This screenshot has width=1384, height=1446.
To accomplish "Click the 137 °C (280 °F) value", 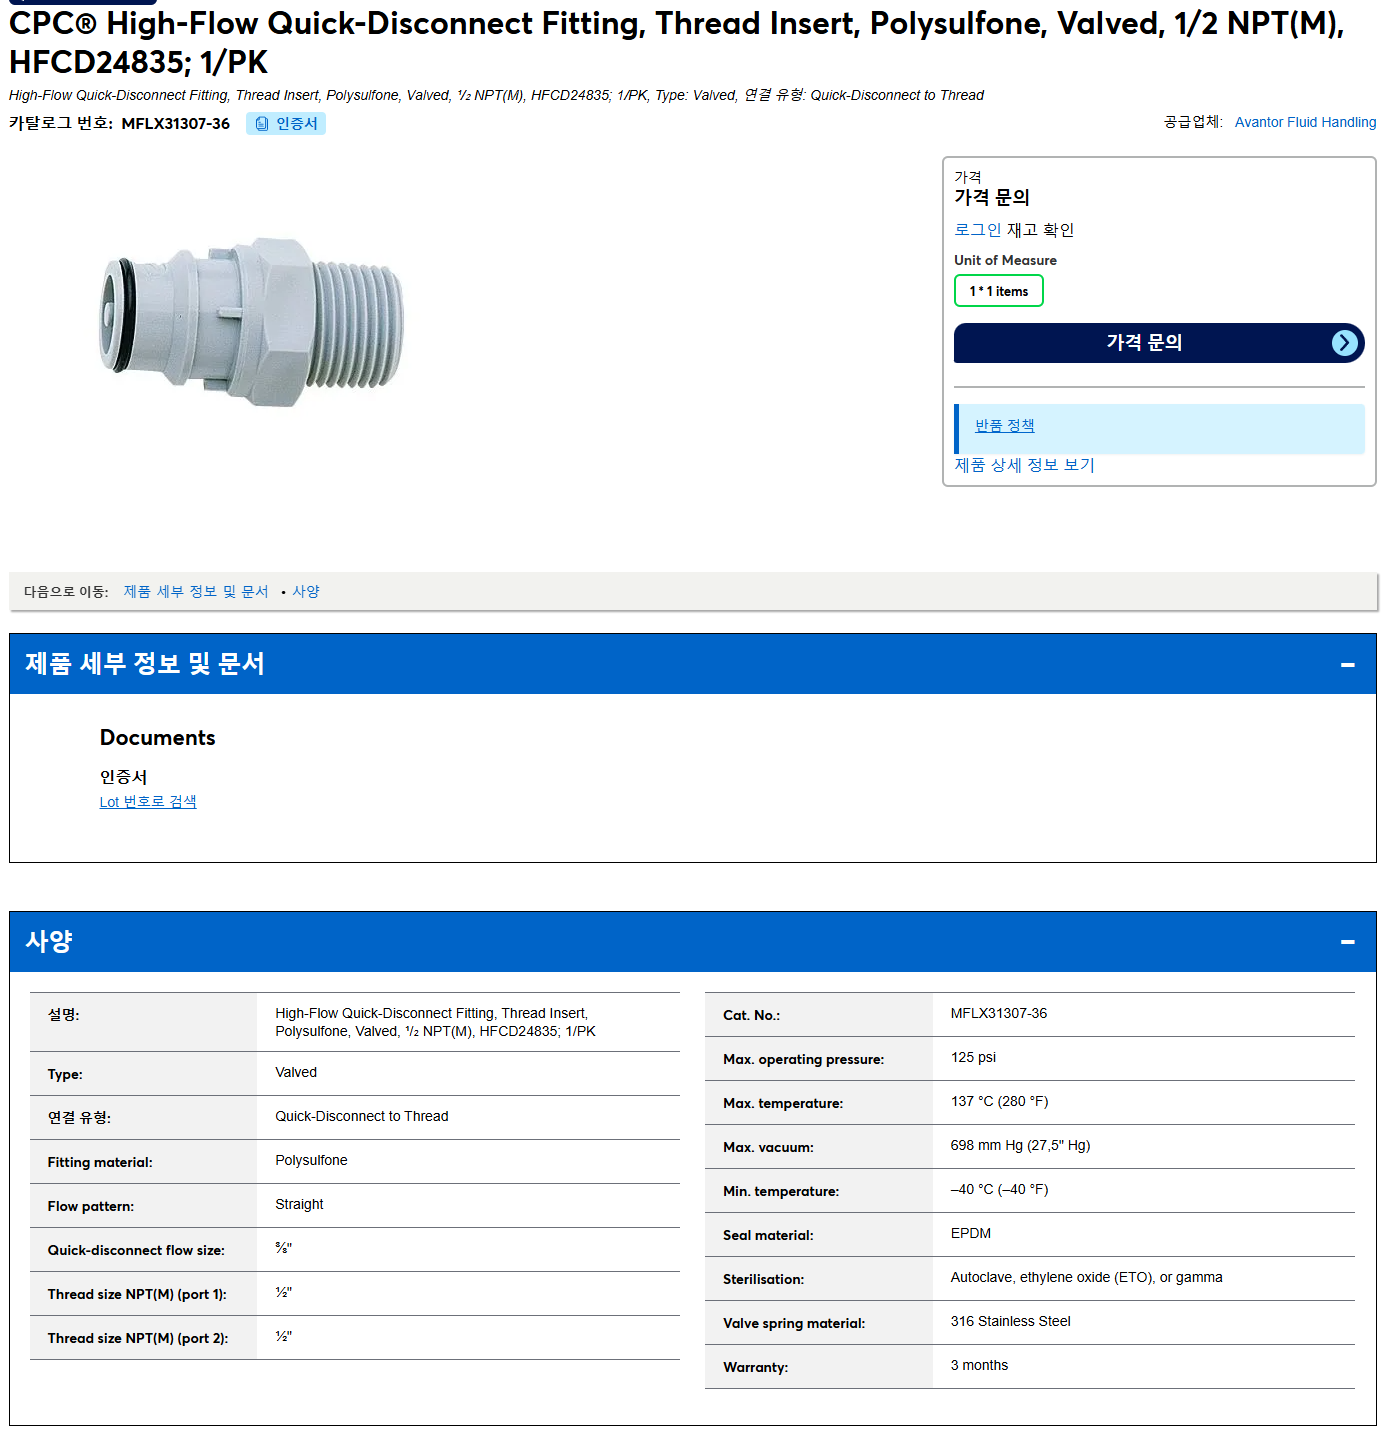I will pyautogui.click(x=999, y=1102).
